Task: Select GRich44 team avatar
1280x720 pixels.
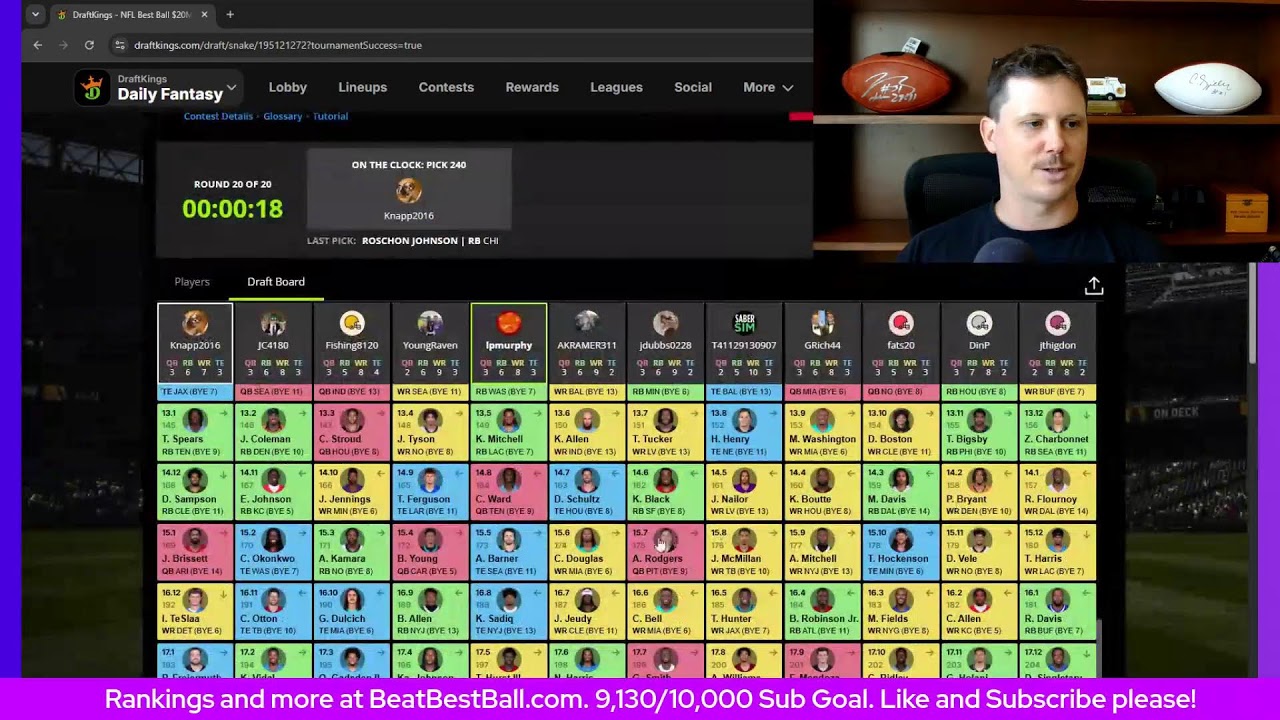Action: point(822,323)
